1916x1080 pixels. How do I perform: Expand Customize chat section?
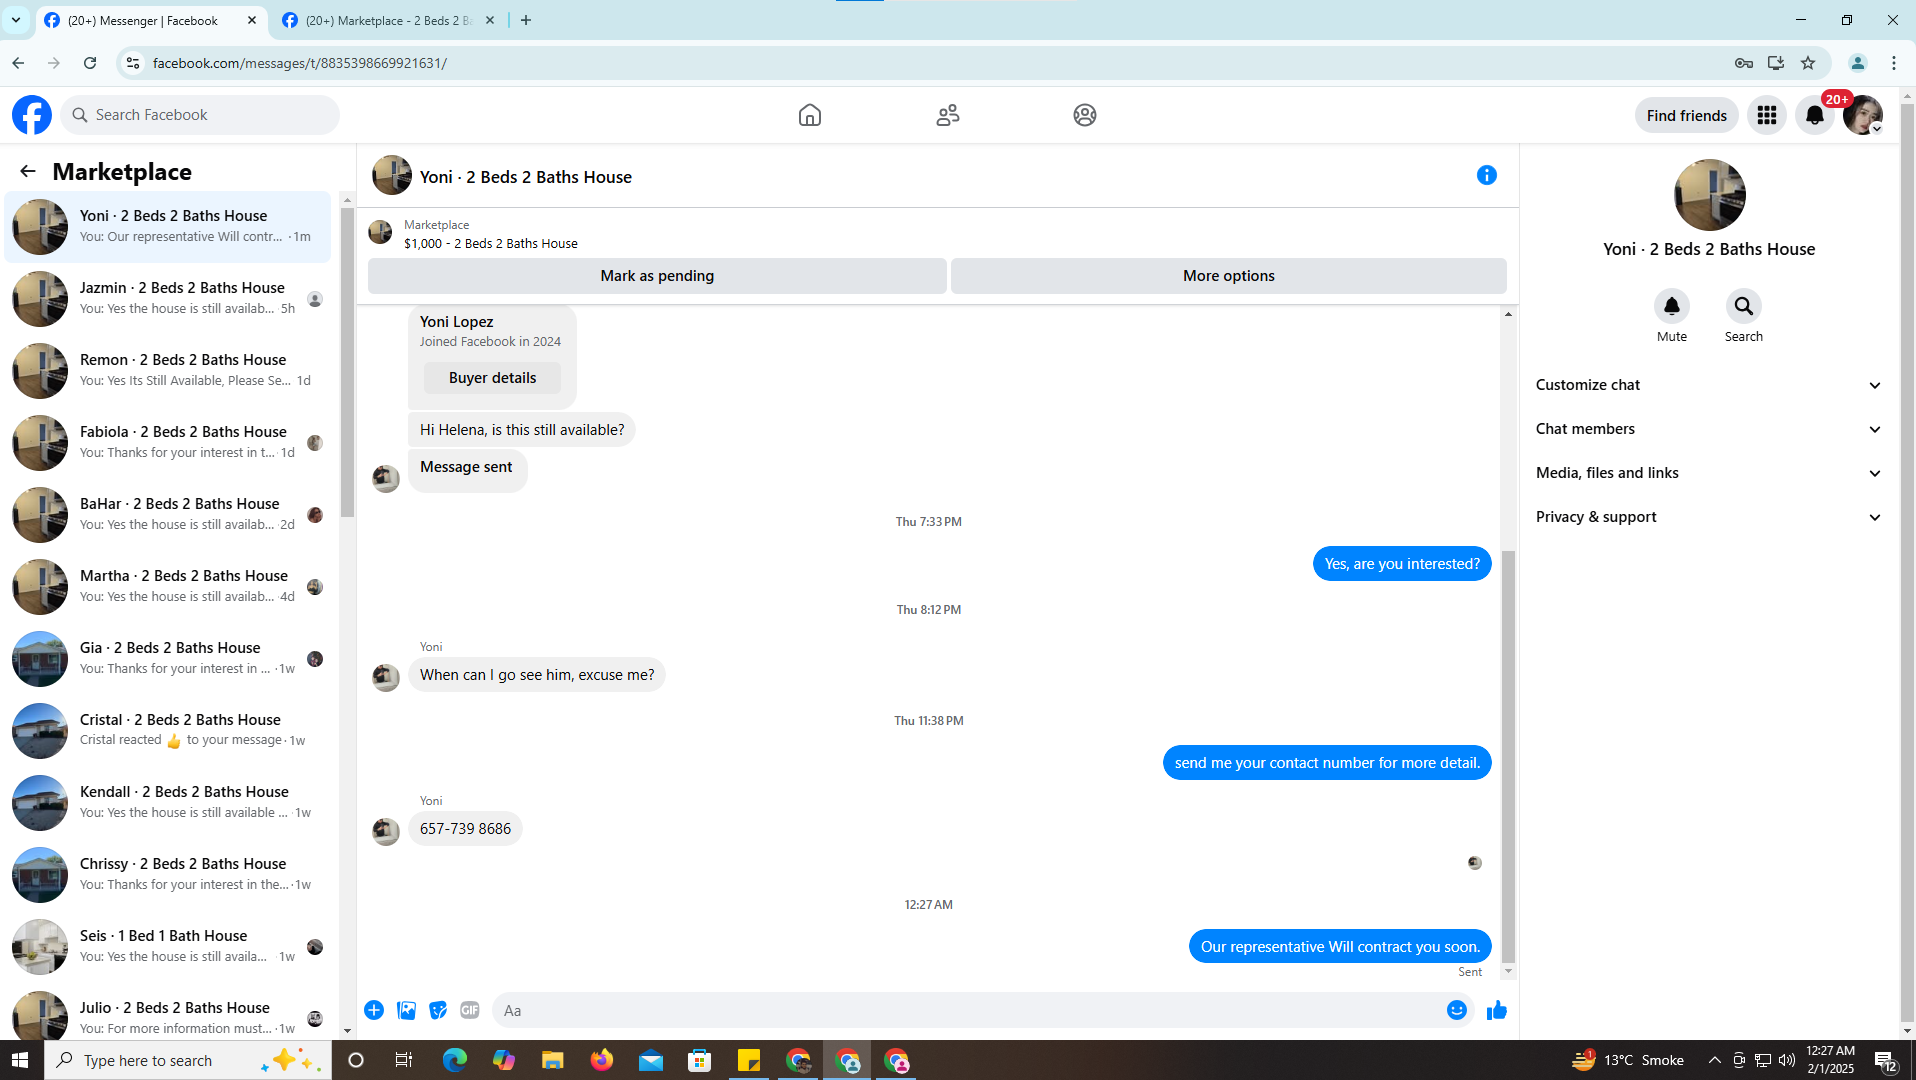[x=1709, y=385]
